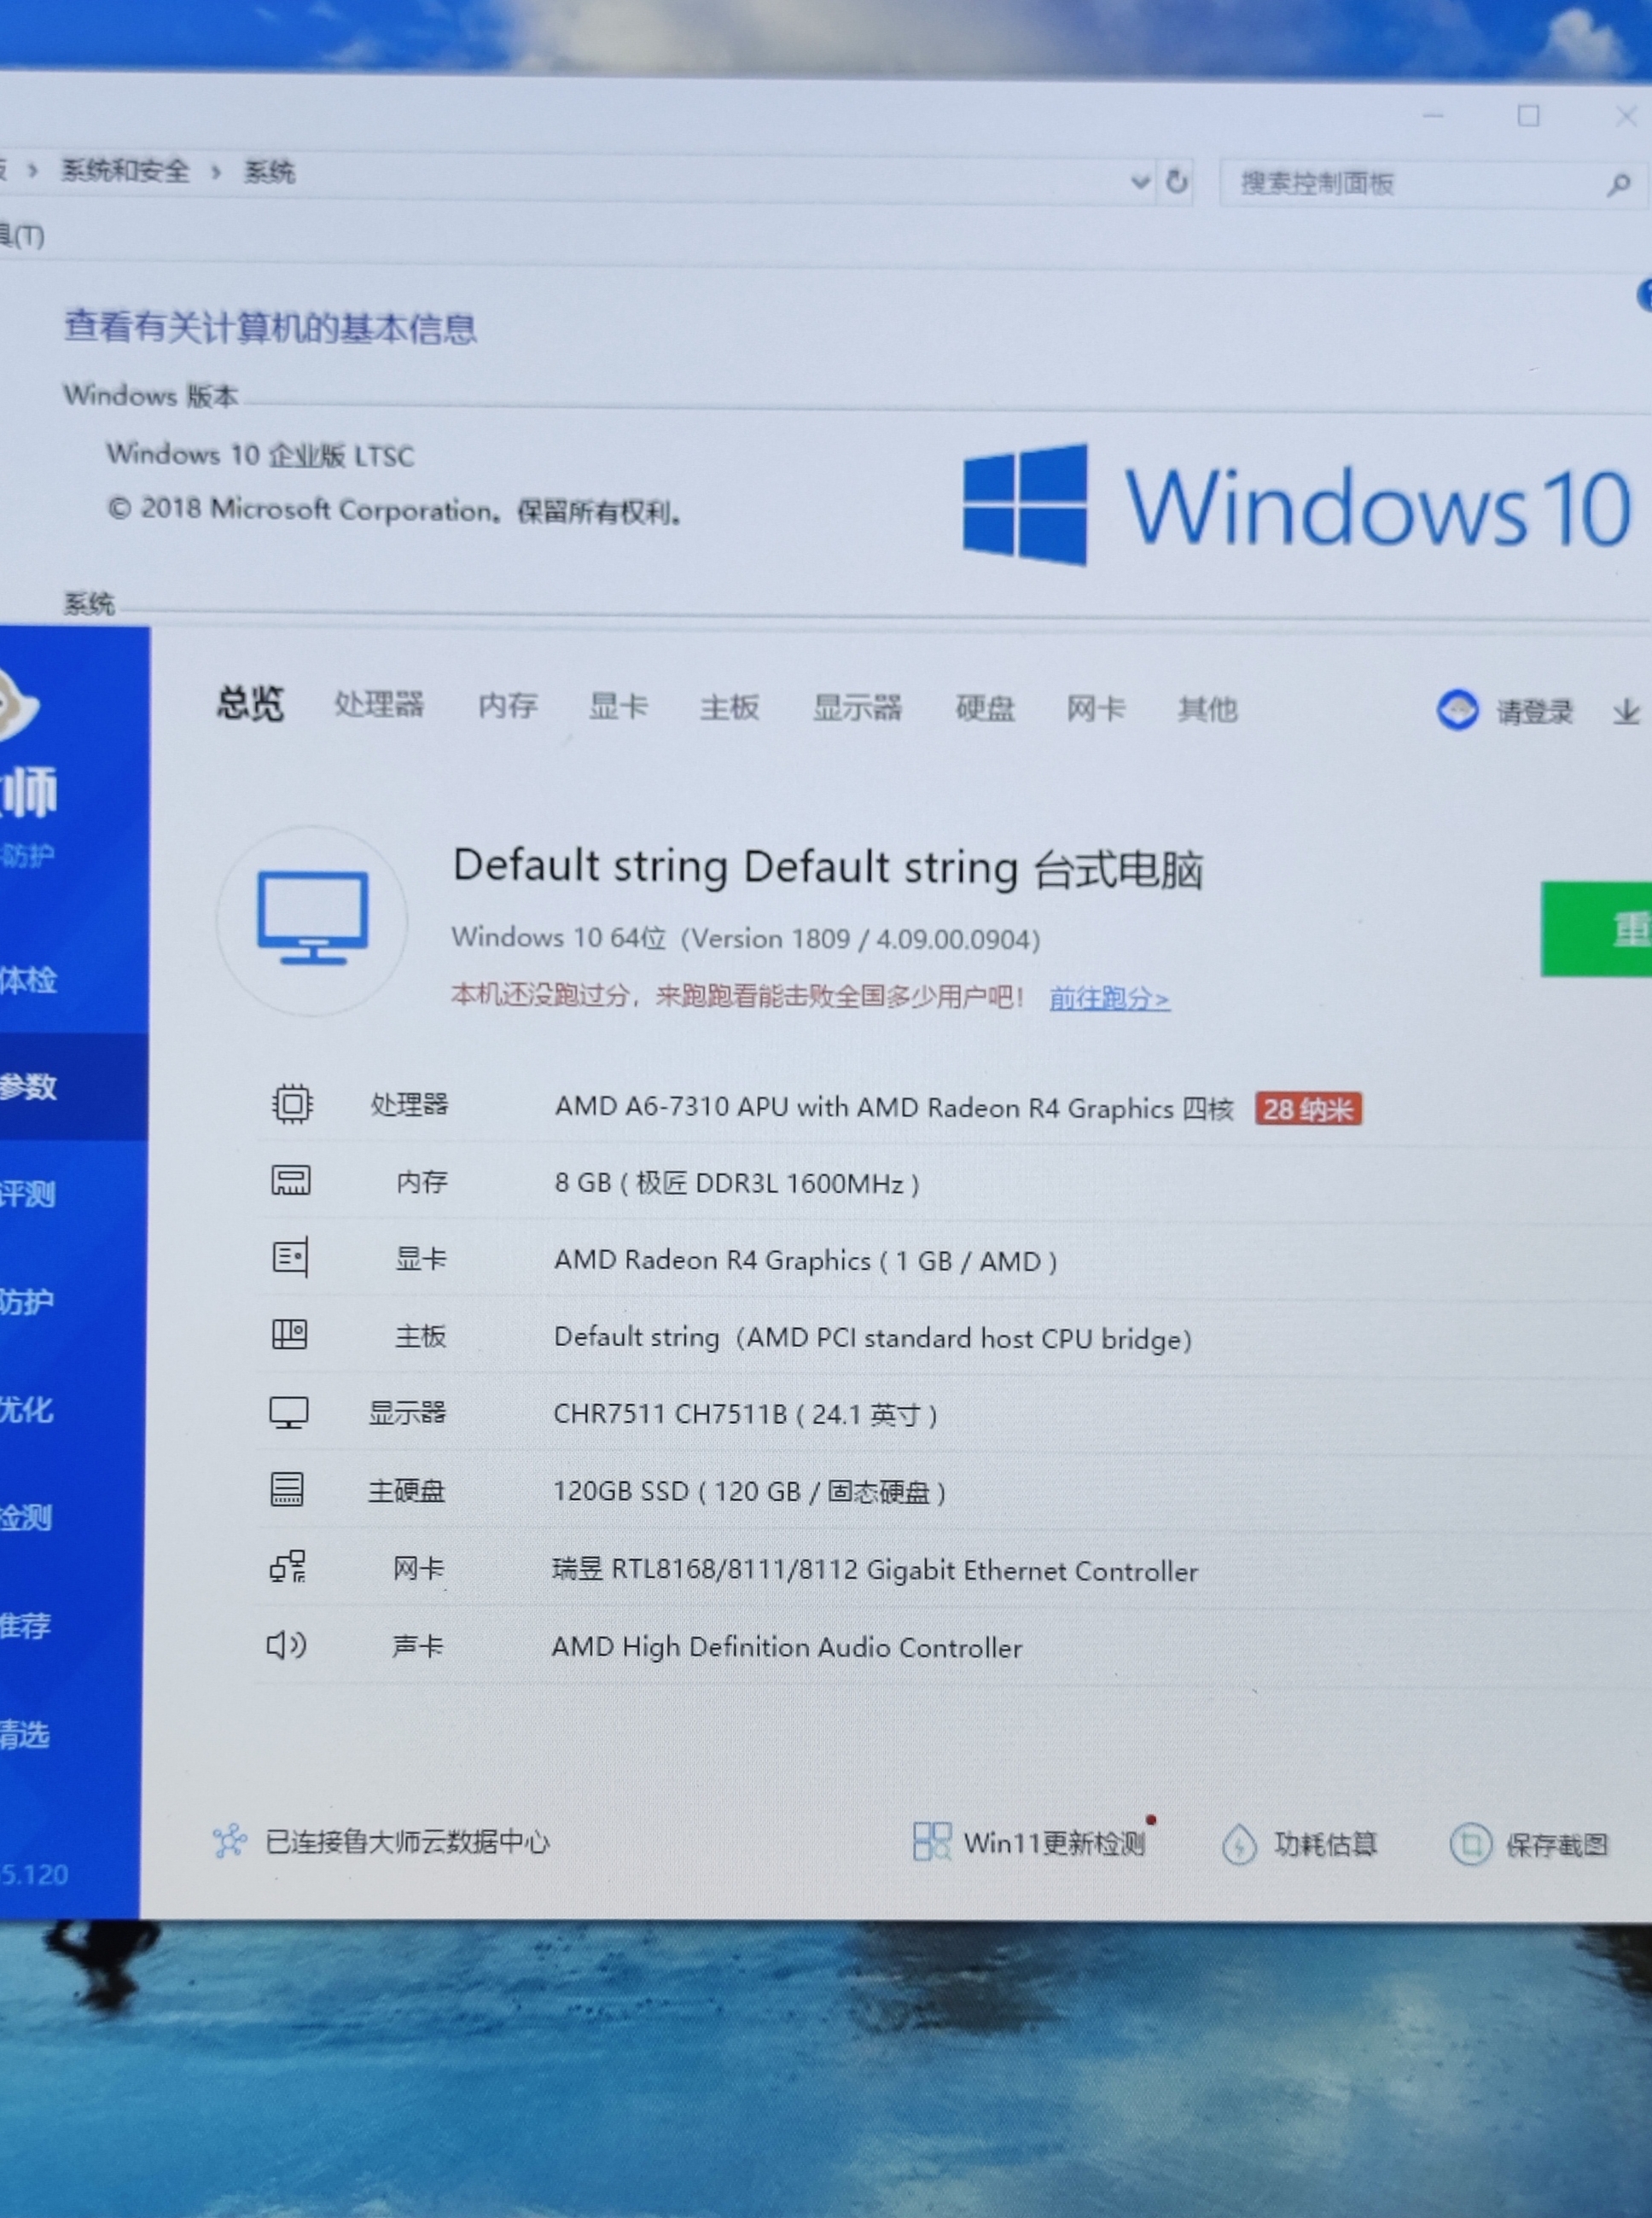Click the download arrow icon next to 请登录
Viewport: 1652px width, 2218px height.
[x=1626, y=712]
